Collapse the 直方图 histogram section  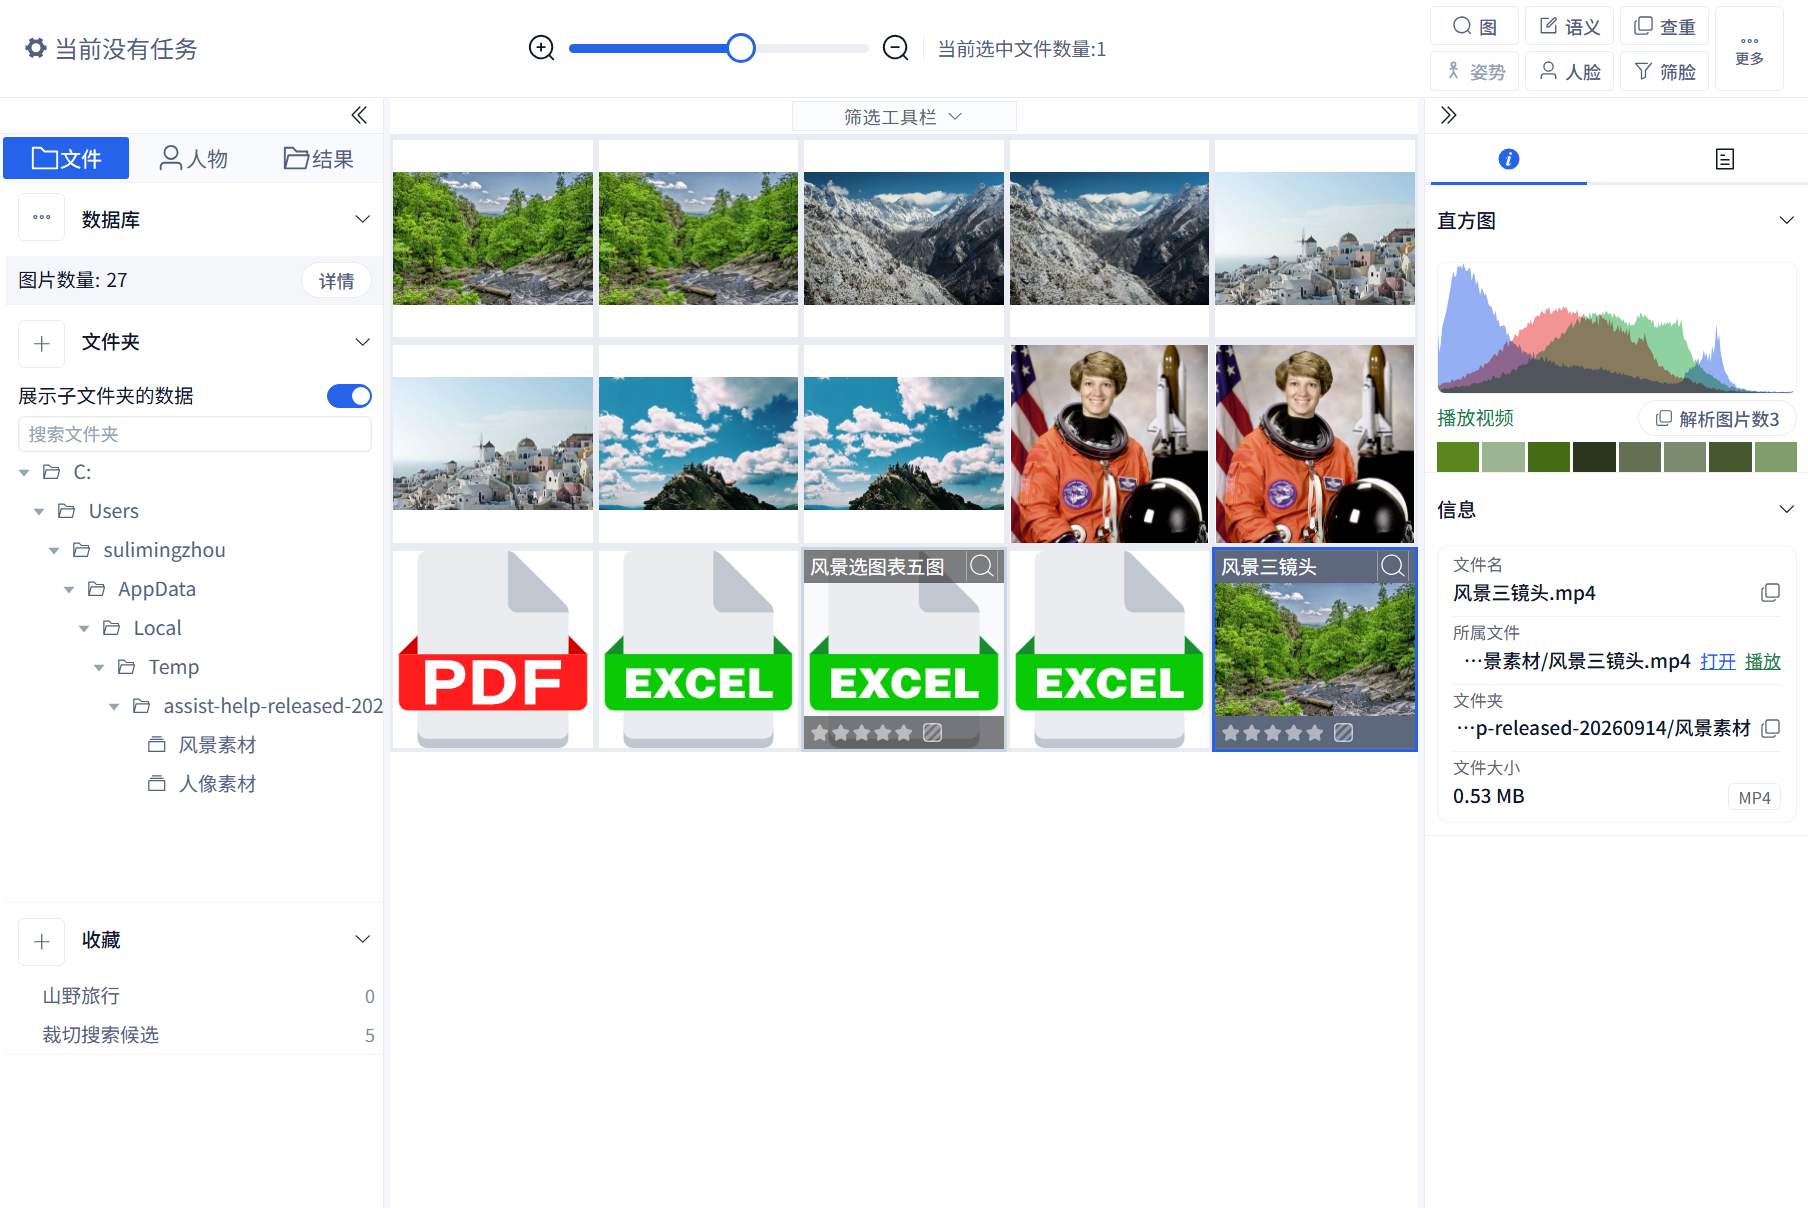(1787, 220)
